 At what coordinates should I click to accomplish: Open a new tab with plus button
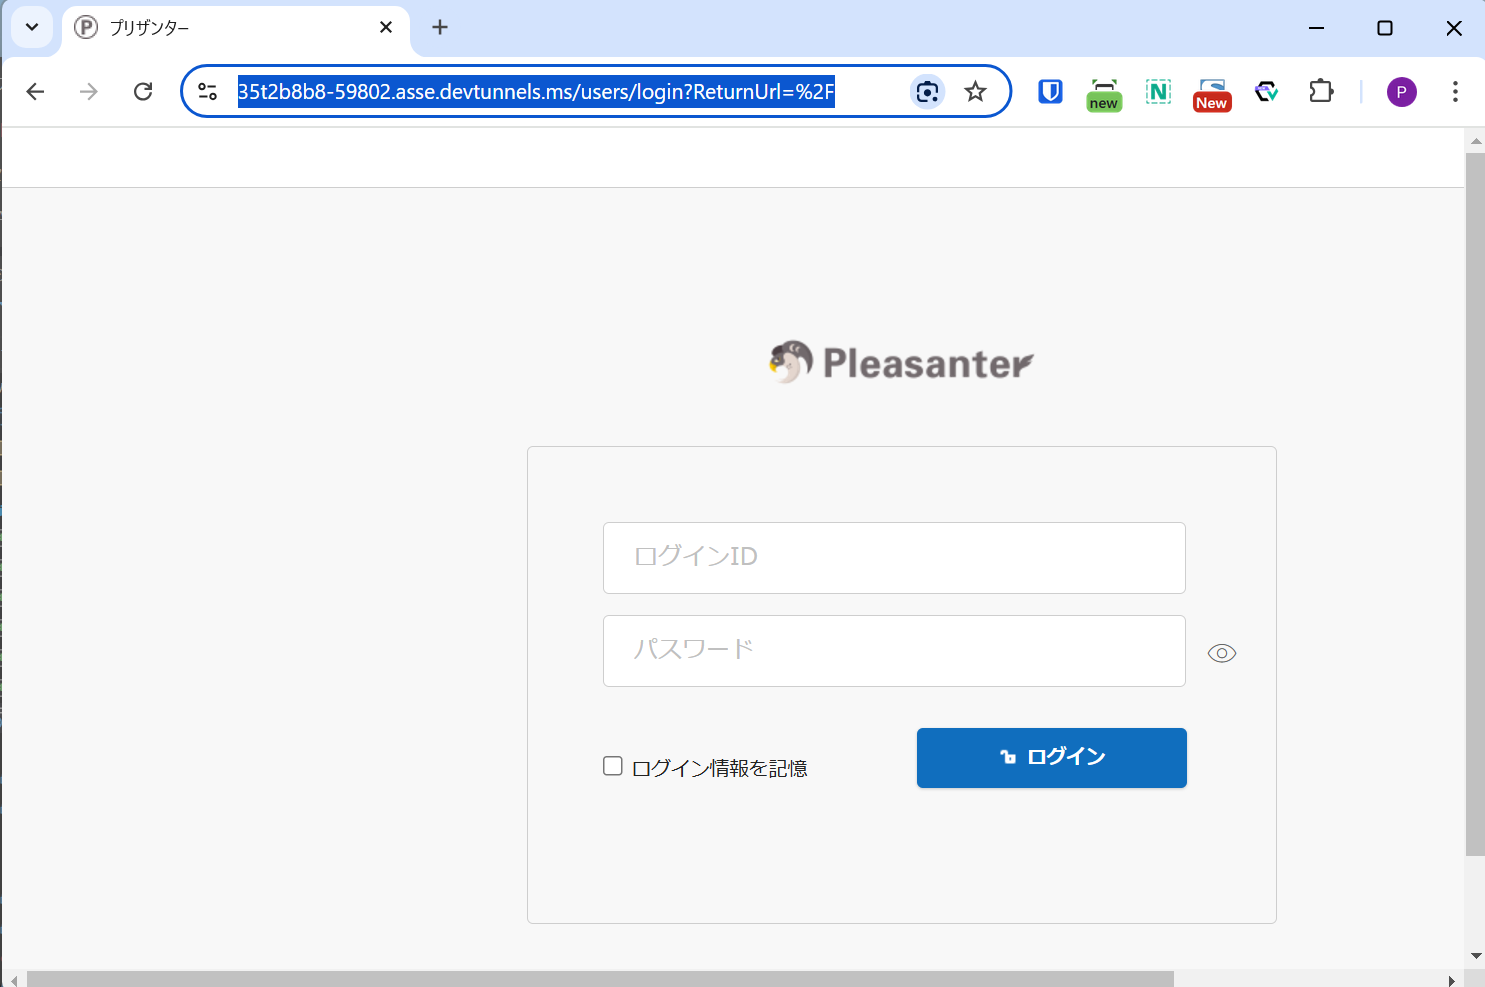click(440, 27)
